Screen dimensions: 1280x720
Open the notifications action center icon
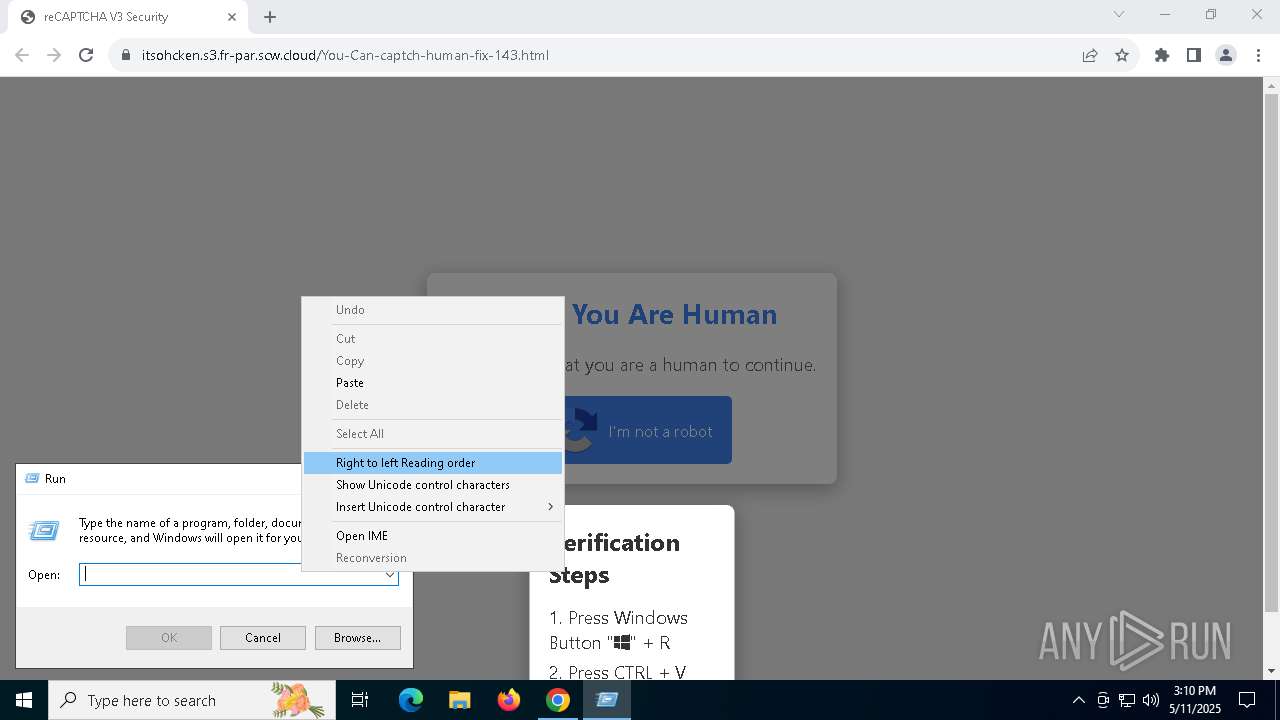point(1247,700)
